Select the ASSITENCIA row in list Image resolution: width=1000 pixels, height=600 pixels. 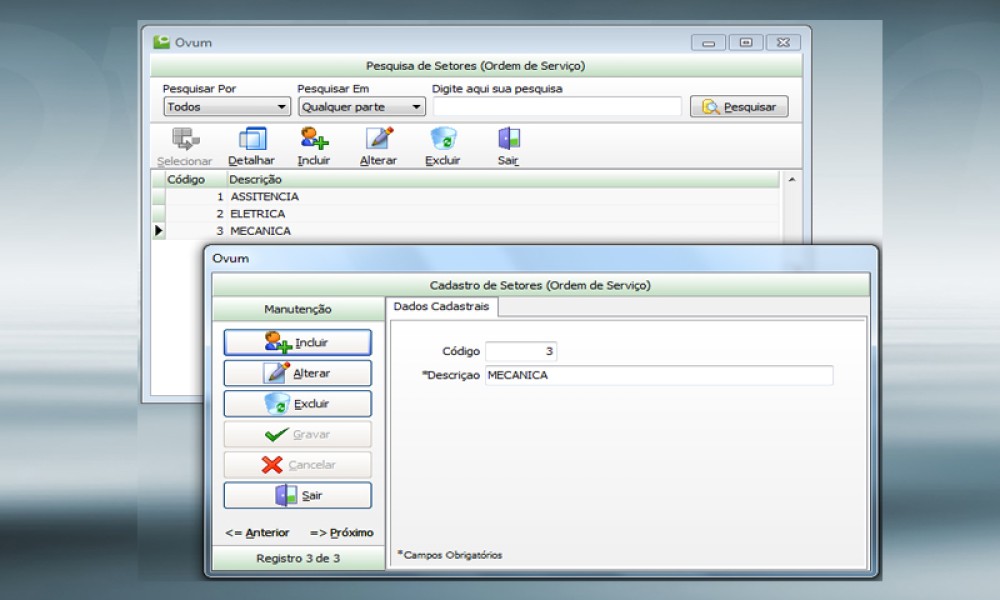265,197
